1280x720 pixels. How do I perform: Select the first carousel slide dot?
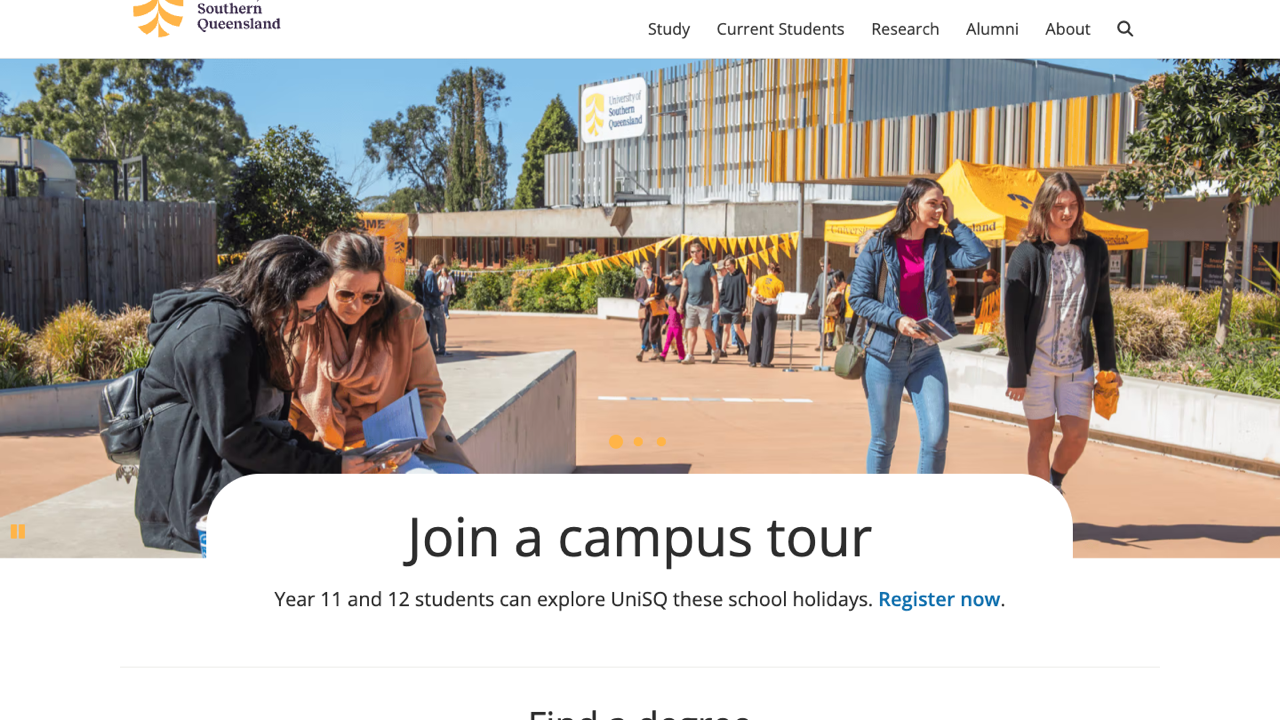(x=616, y=441)
